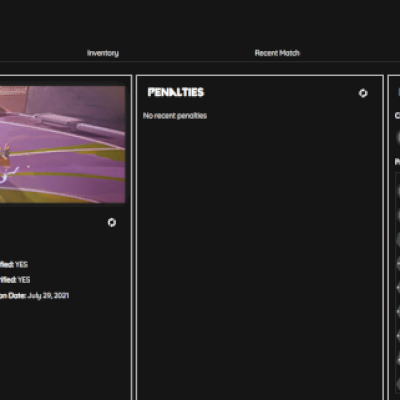The height and width of the screenshot is (400, 400).
Task: Select the sixth avatar in right-edge list
Action: pos(398,312)
